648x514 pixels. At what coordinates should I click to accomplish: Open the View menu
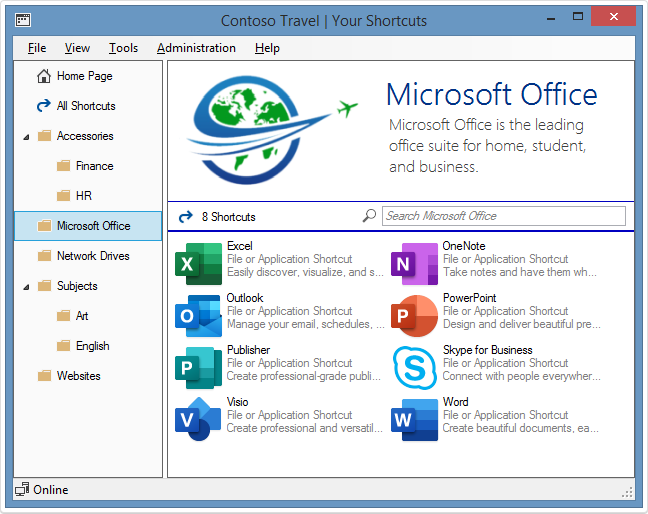77,48
